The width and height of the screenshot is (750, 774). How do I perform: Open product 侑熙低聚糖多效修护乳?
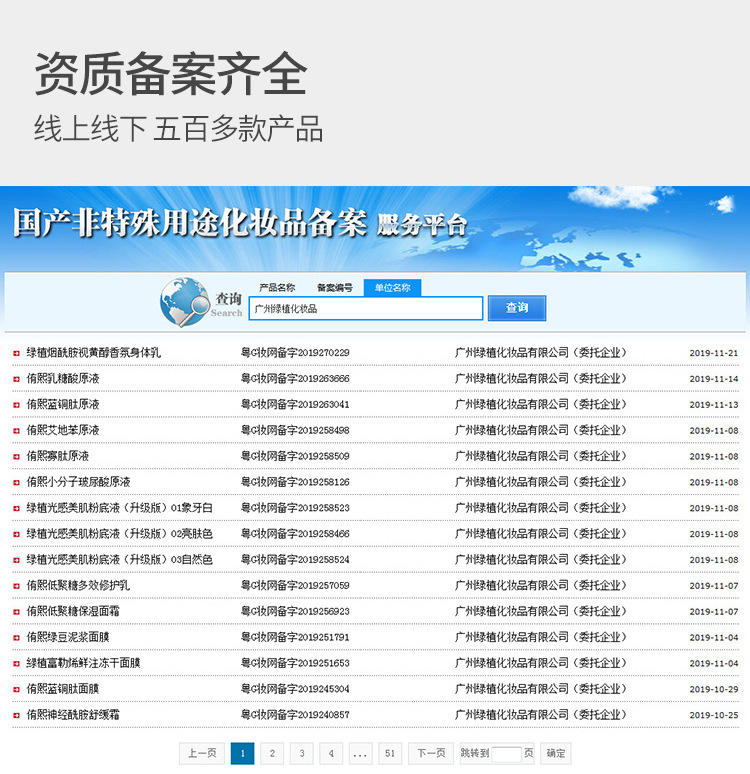click(78, 585)
